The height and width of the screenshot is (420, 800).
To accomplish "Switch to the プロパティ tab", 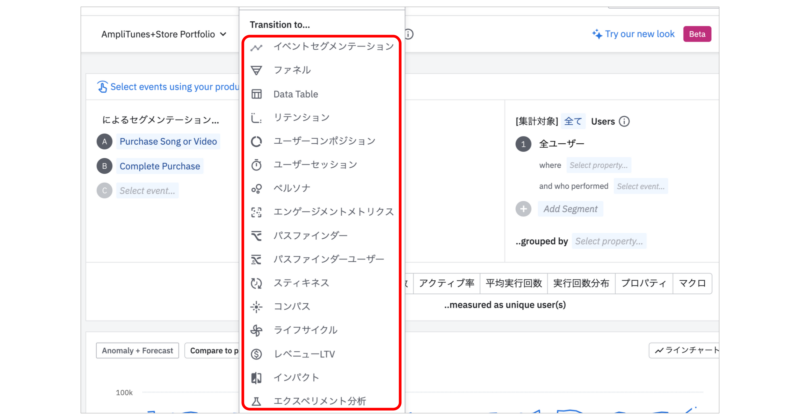I will (643, 283).
